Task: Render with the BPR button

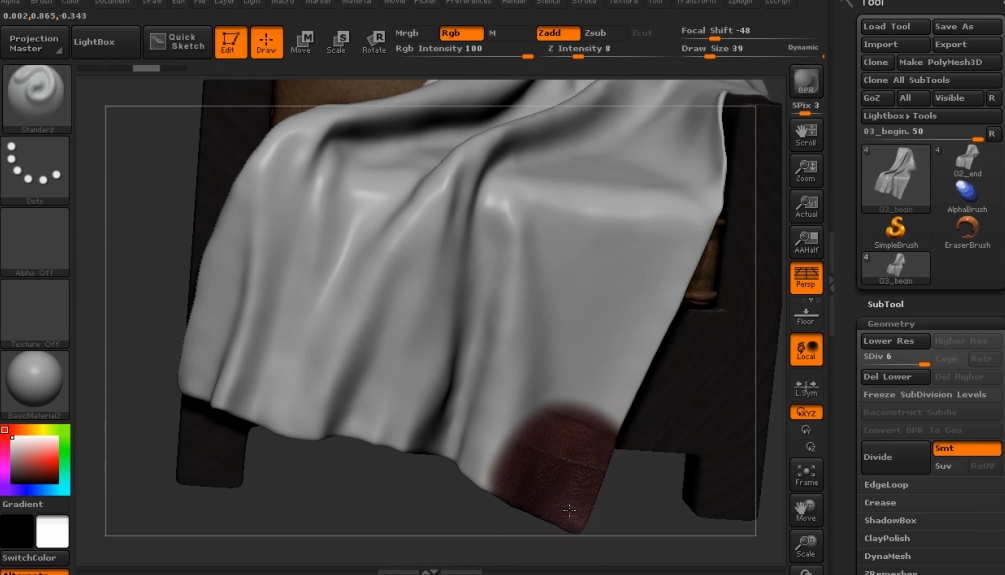Action: (806, 81)
